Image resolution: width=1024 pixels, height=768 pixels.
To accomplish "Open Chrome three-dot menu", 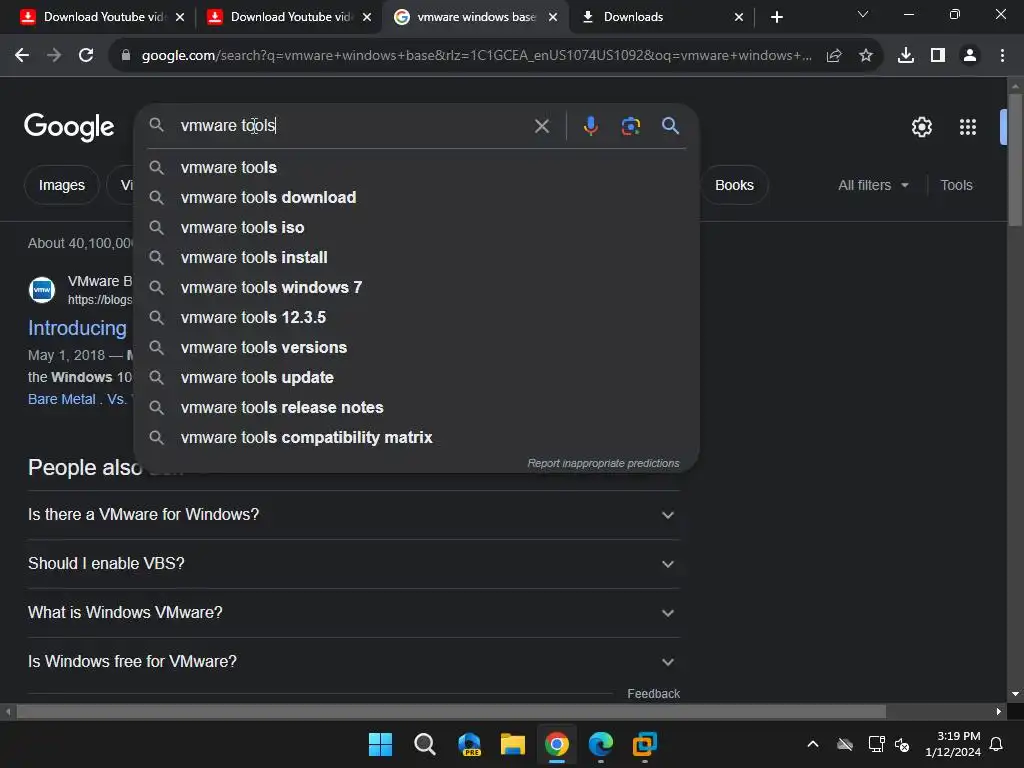I will [1002, 56].
